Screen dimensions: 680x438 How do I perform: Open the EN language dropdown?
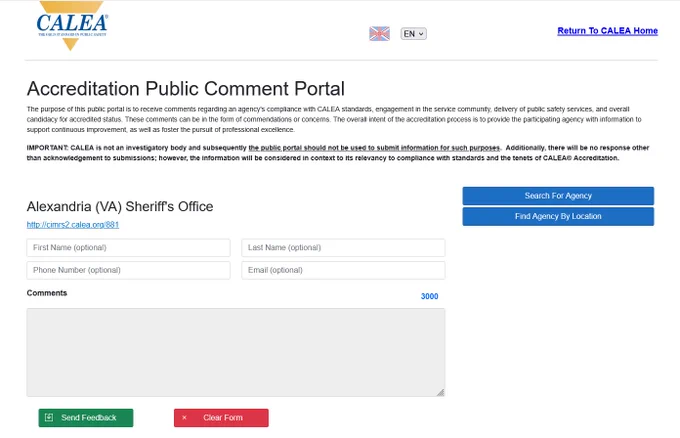[x=413, y=33]
